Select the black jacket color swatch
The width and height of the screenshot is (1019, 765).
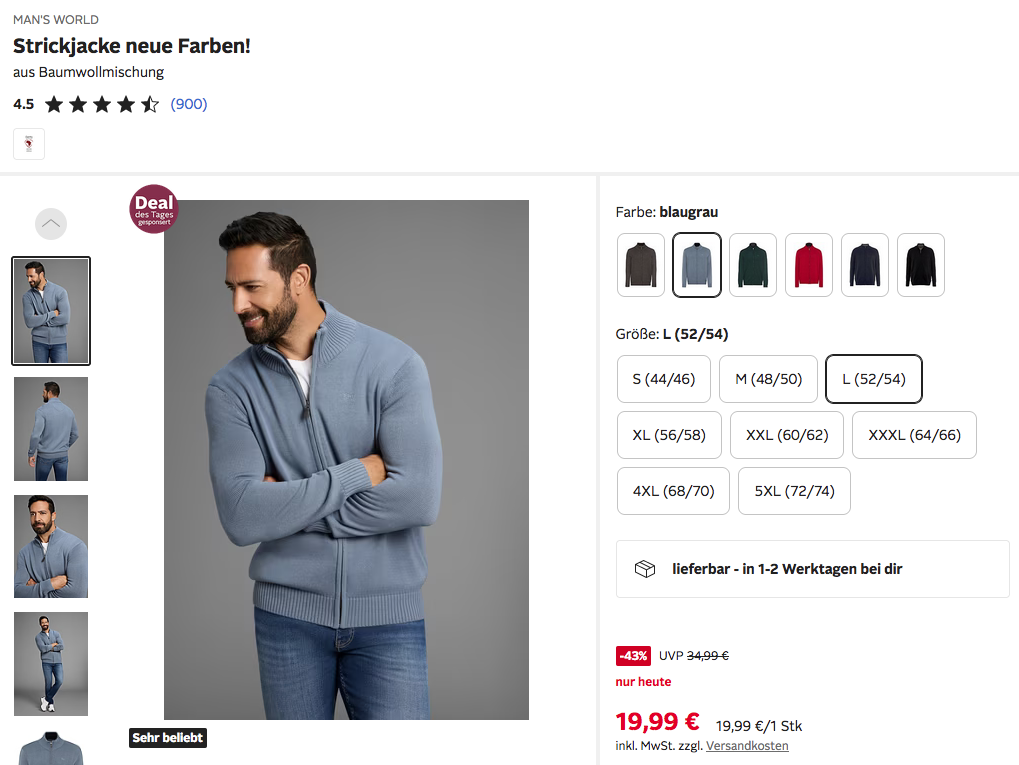921,265
